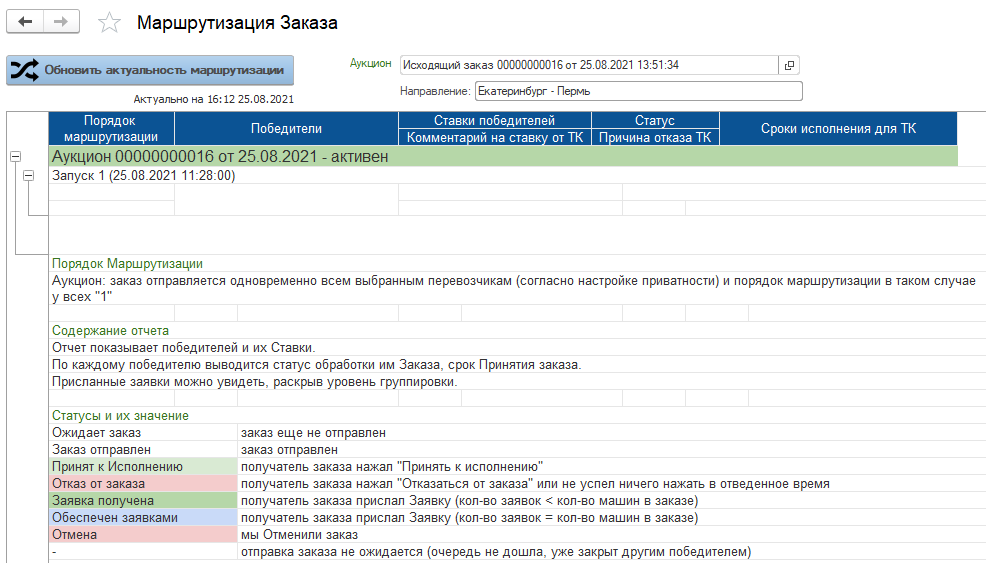Click into the Направление field
Viewport: 986px width, 563px height.
point(638,91)
